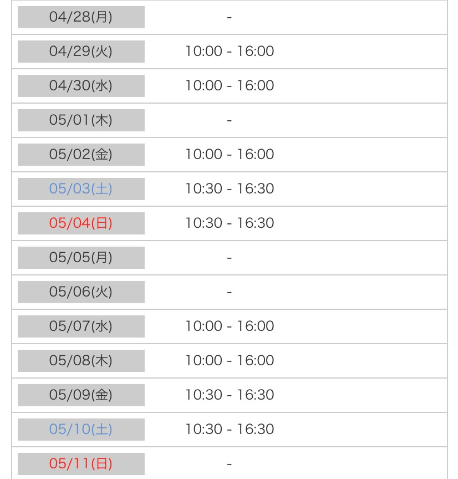This screenshot has width=458, height=479.
Task: Select the blue 05/03(土) Saturday label
Action: (81, 189)
